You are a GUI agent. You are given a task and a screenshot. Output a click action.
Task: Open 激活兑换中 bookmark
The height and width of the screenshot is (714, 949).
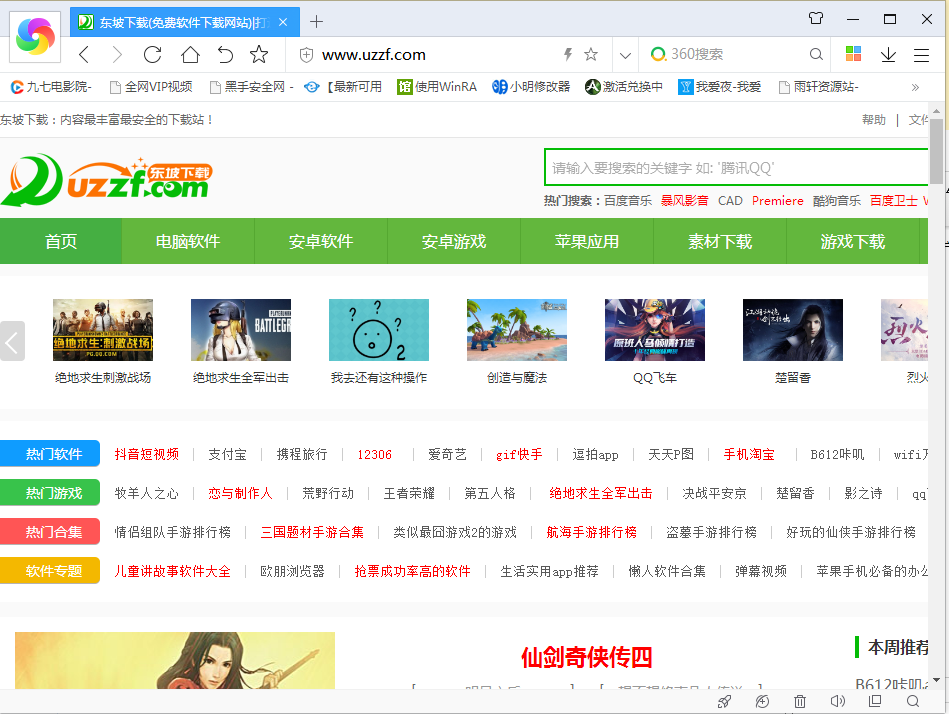click(x=623, y=87)
